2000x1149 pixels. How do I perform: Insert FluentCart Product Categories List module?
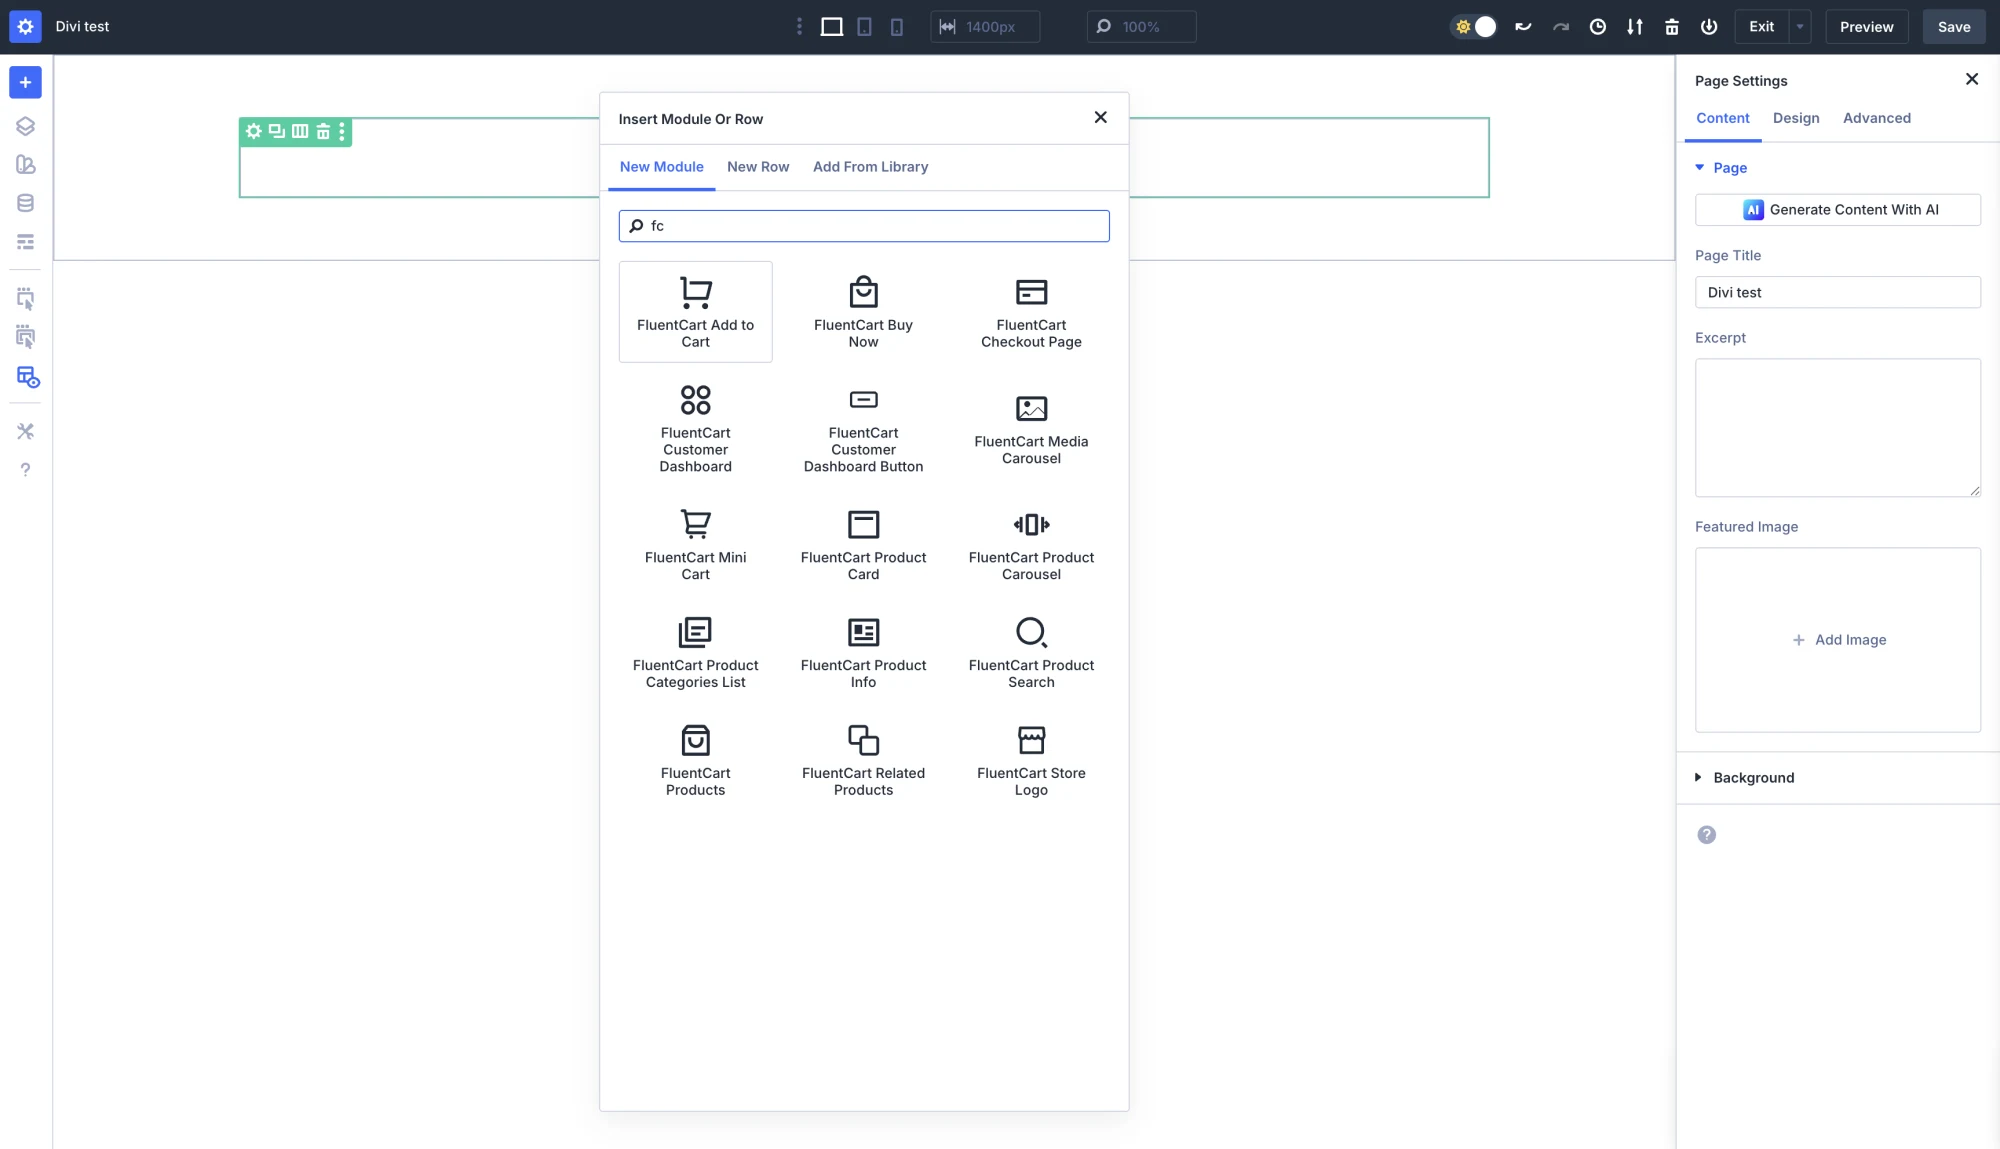pyautogui.click(x=695, y=653)
